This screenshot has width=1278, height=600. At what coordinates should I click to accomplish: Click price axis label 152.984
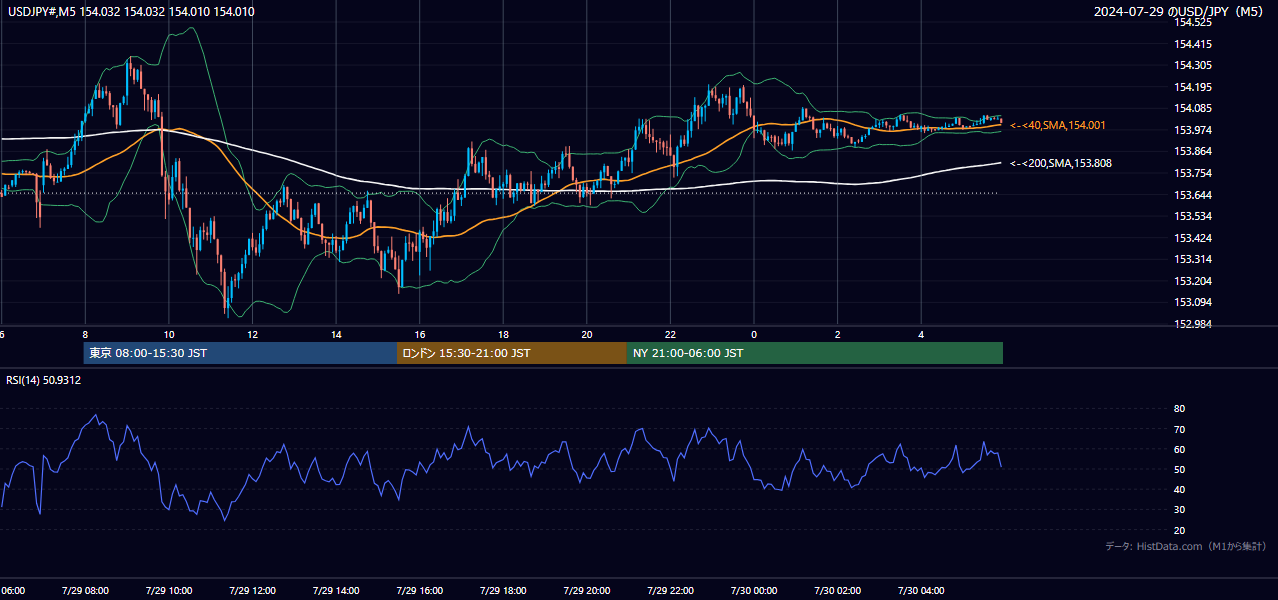tap(1193, 324)
